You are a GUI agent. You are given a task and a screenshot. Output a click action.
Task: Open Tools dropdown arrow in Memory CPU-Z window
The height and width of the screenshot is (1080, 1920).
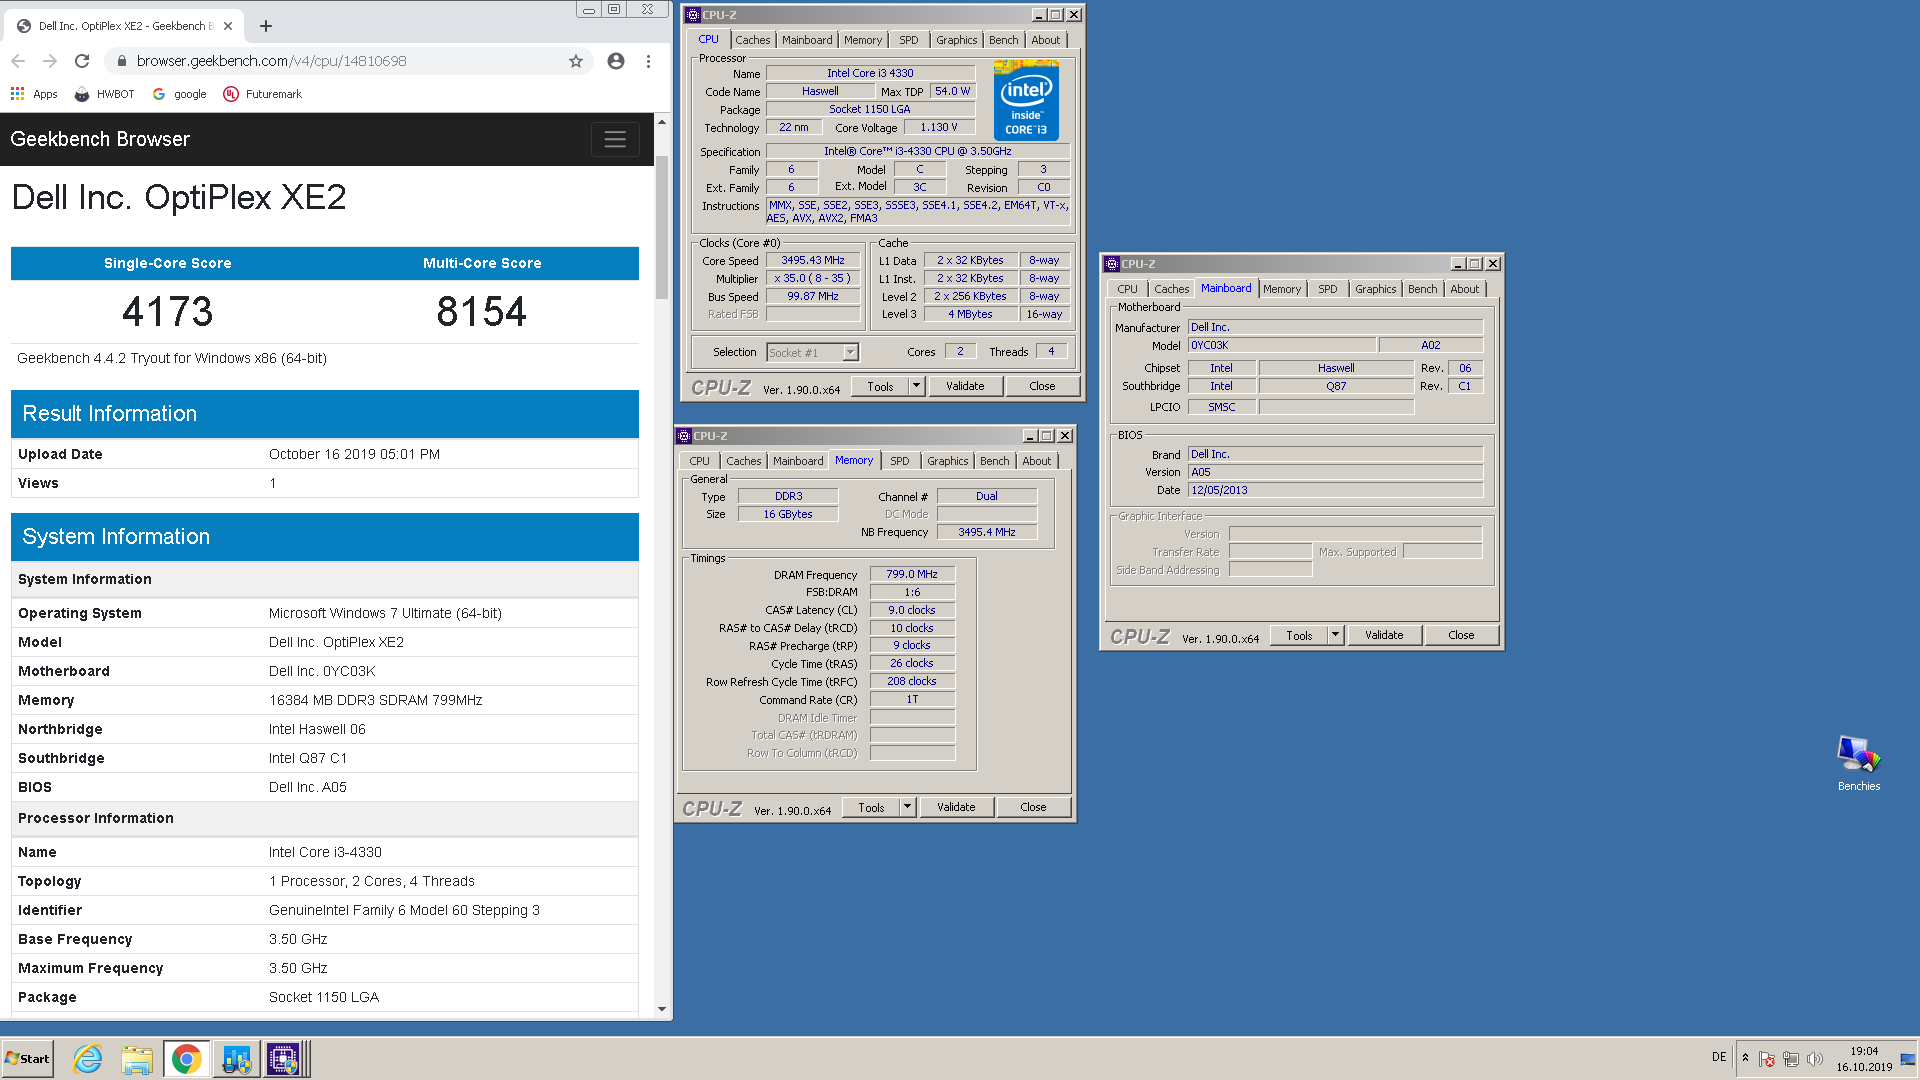click(907, 807)
